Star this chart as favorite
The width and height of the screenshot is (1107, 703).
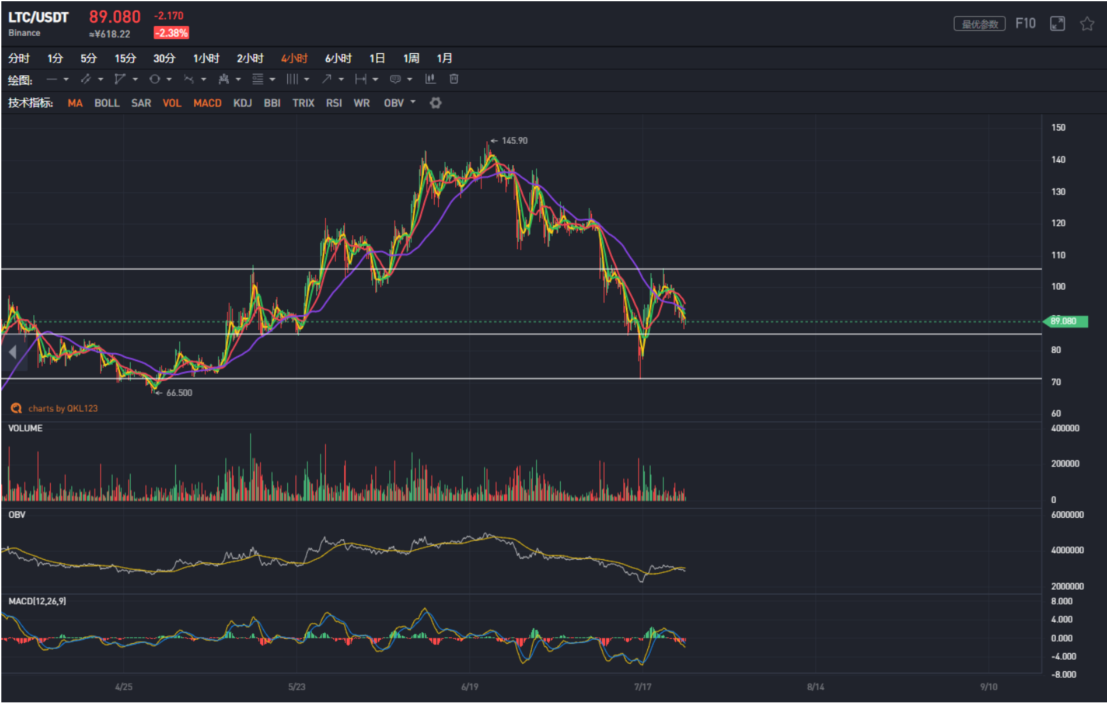1089,22
